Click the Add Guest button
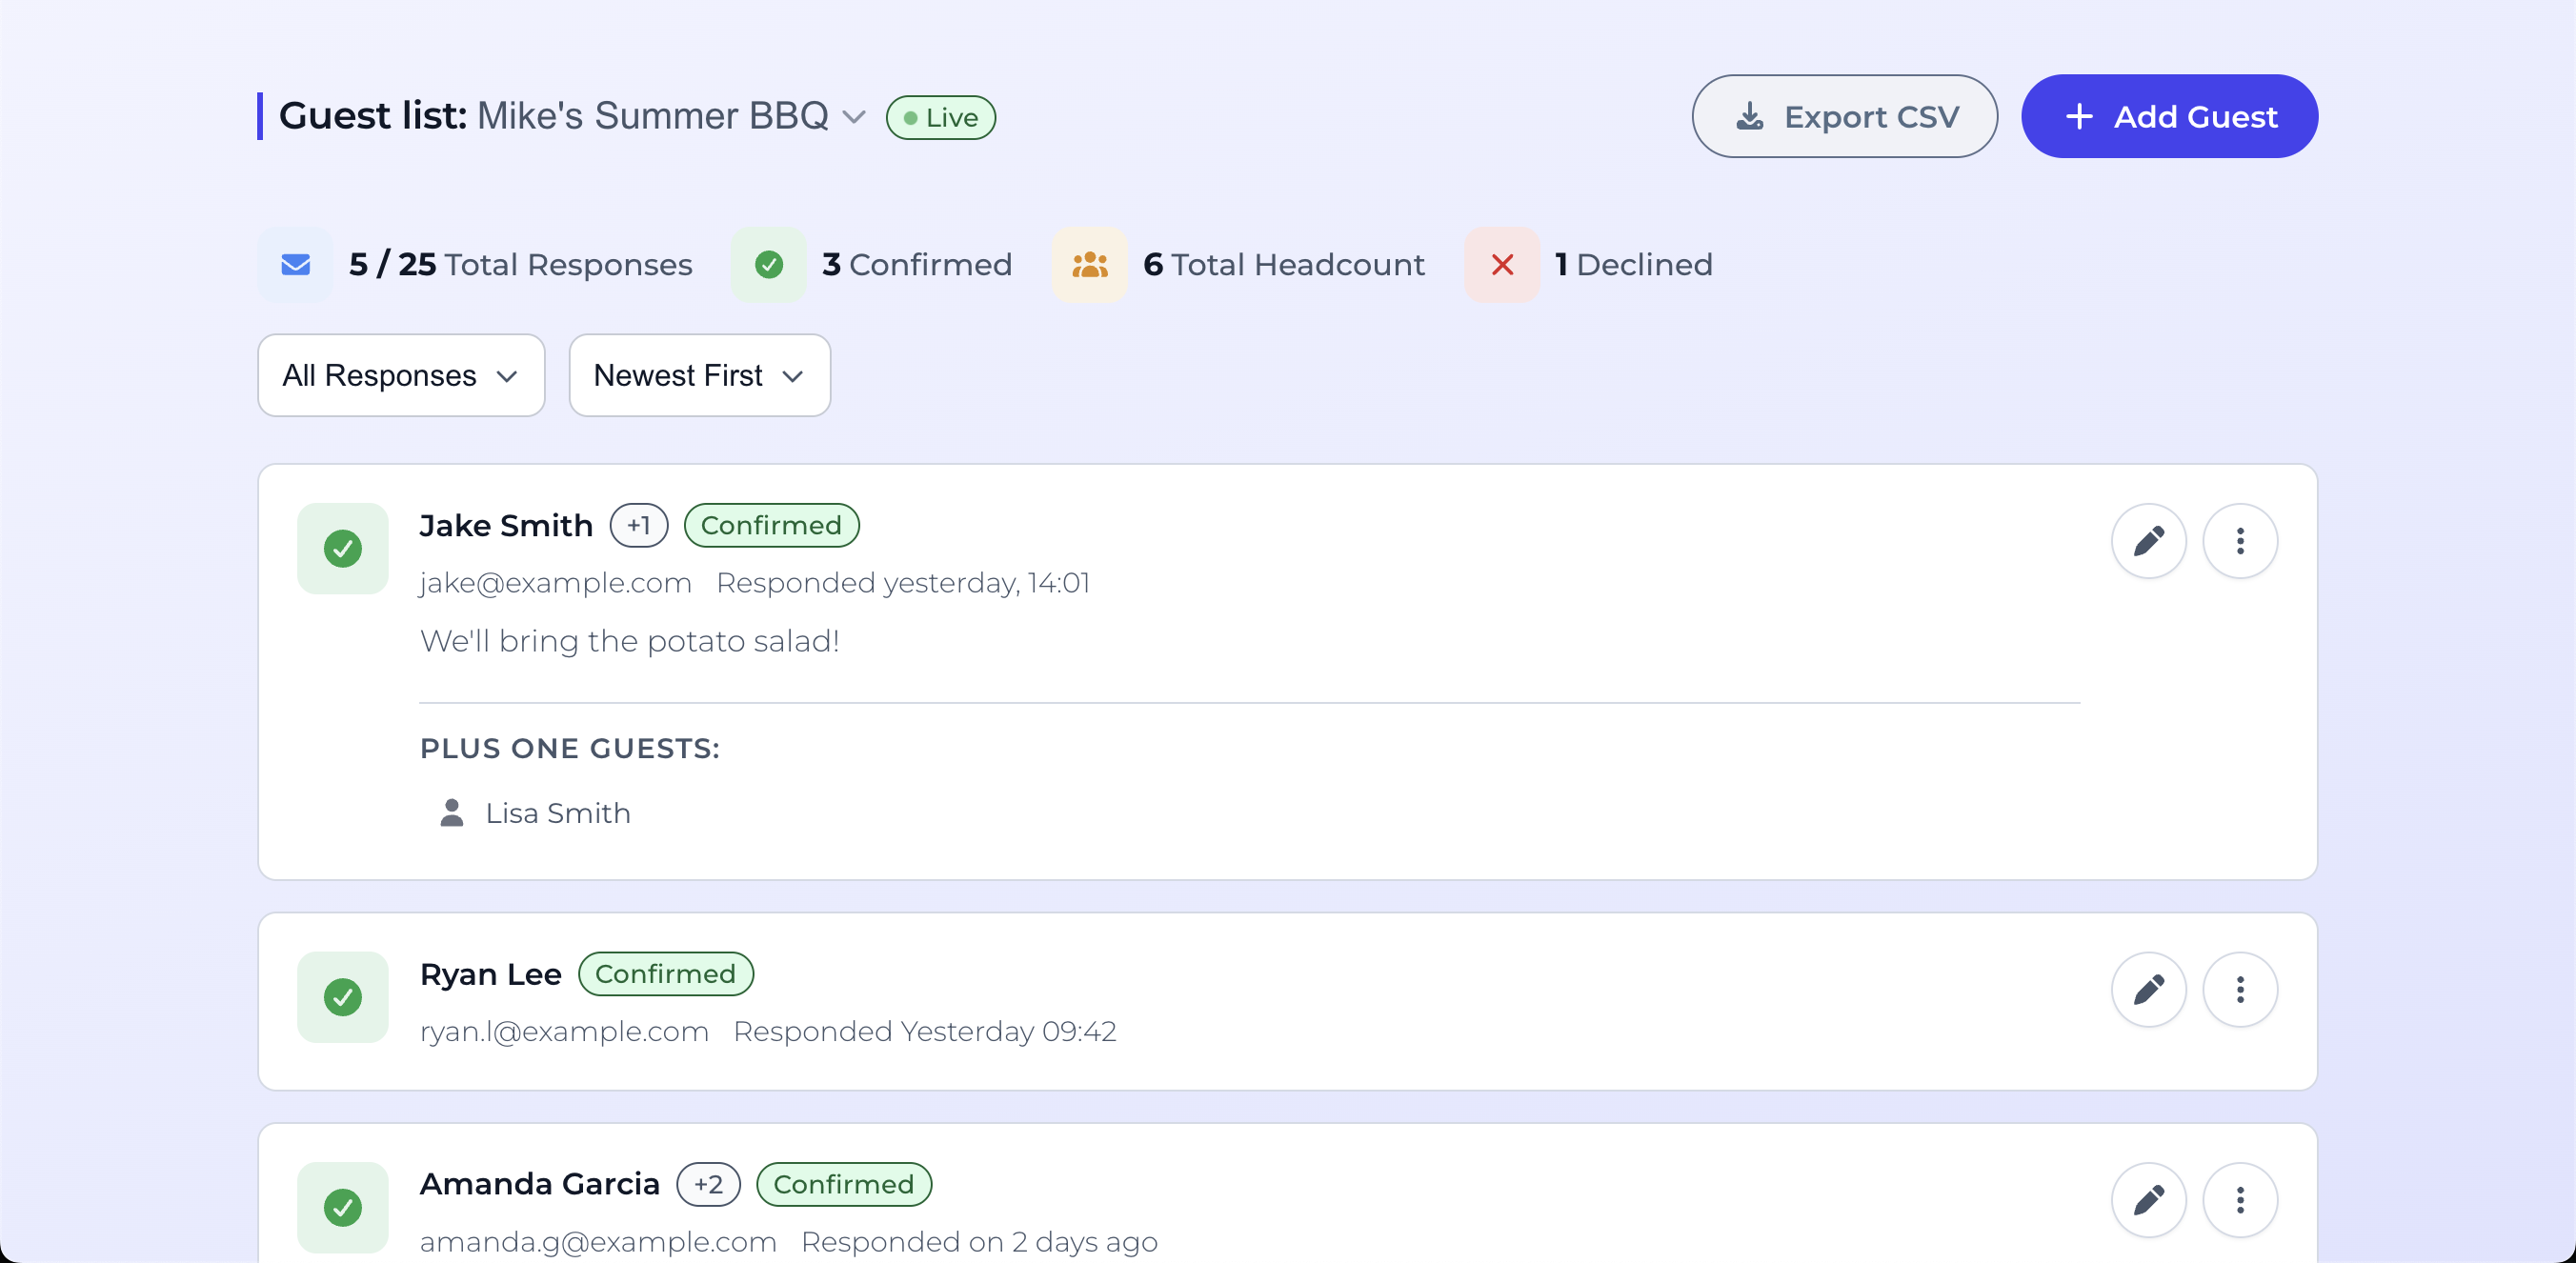Image resolution: width=2576 pixels, height=1263 pixels. click(x=2169, y=117)
